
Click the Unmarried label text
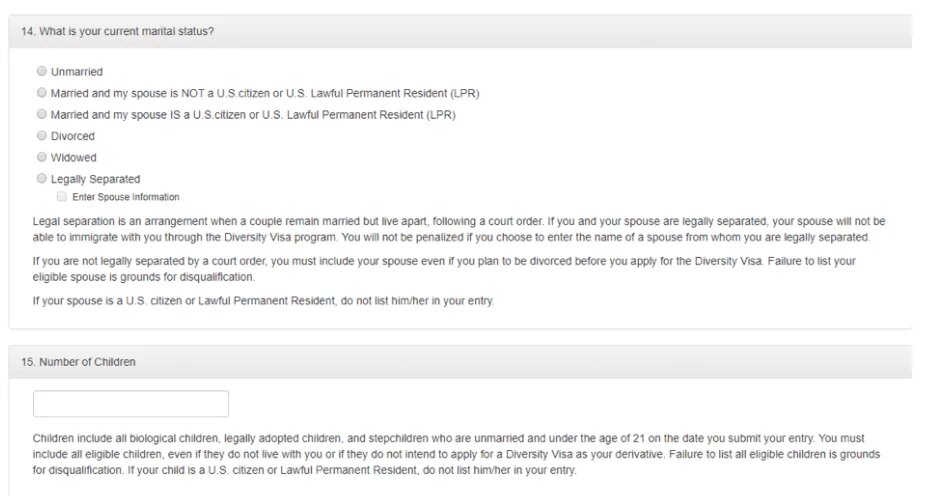[77, 72]
